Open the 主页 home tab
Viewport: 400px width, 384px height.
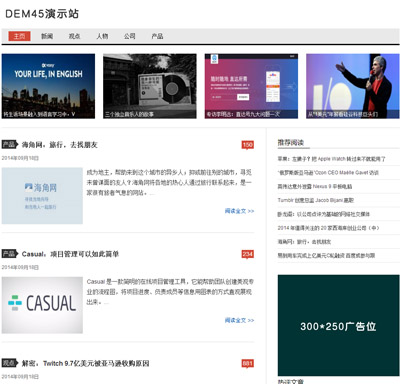(19, 36)
